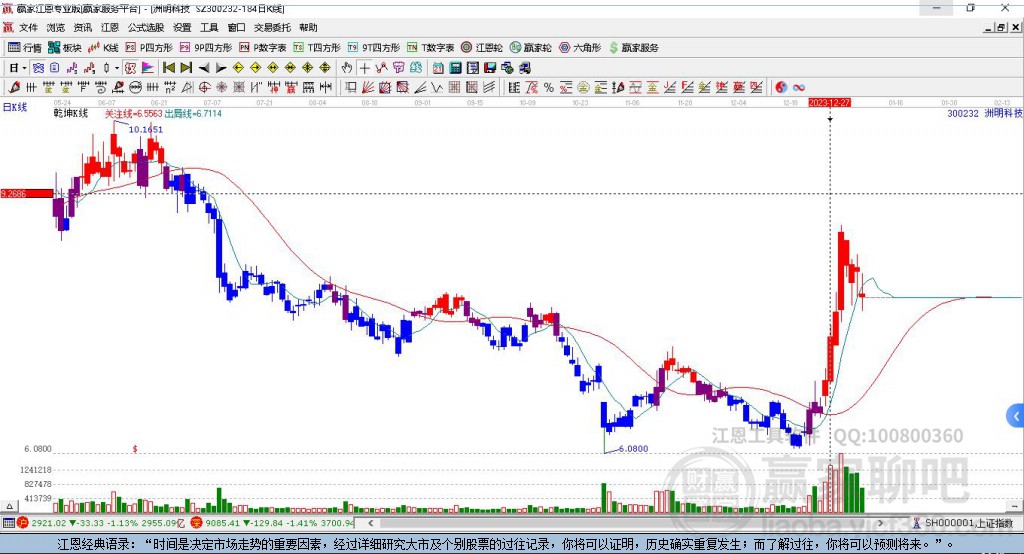The width and height of the screenshot is (1024, 554).
Task: Launch the 江恩轮 Gann wheel
Action: click(482, 48)
